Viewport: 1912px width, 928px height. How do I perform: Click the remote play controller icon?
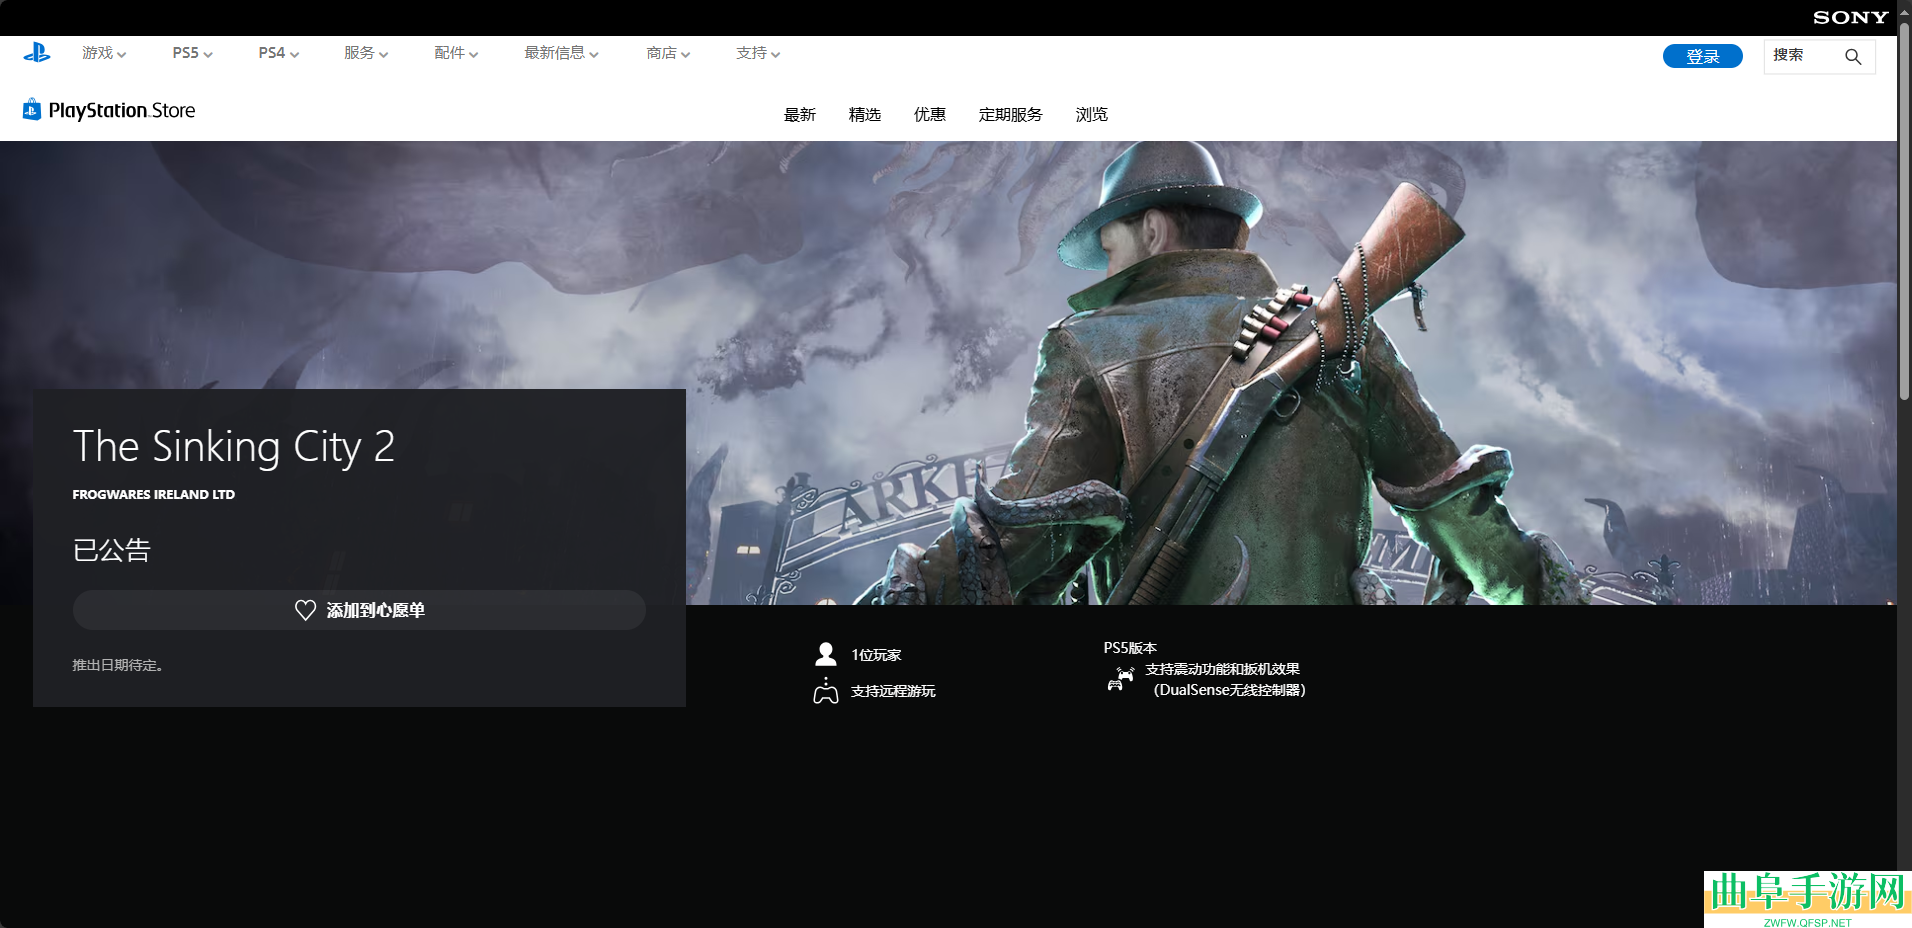pos(826,690)
